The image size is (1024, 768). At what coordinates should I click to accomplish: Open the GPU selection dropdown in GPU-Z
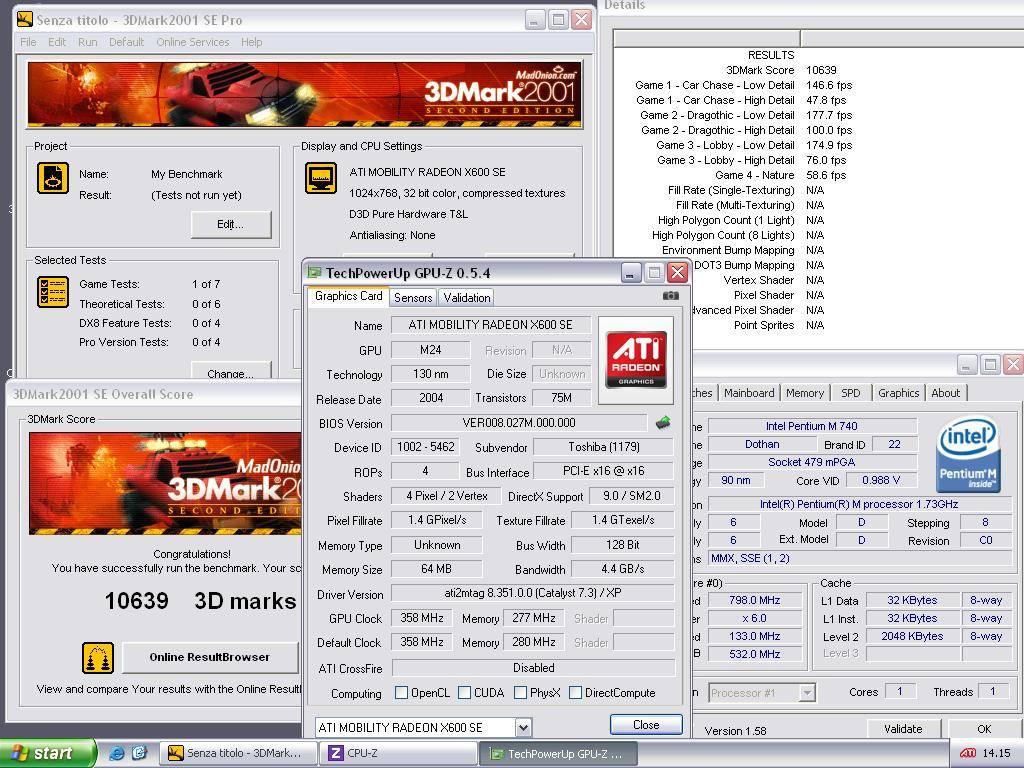point(523,727)
